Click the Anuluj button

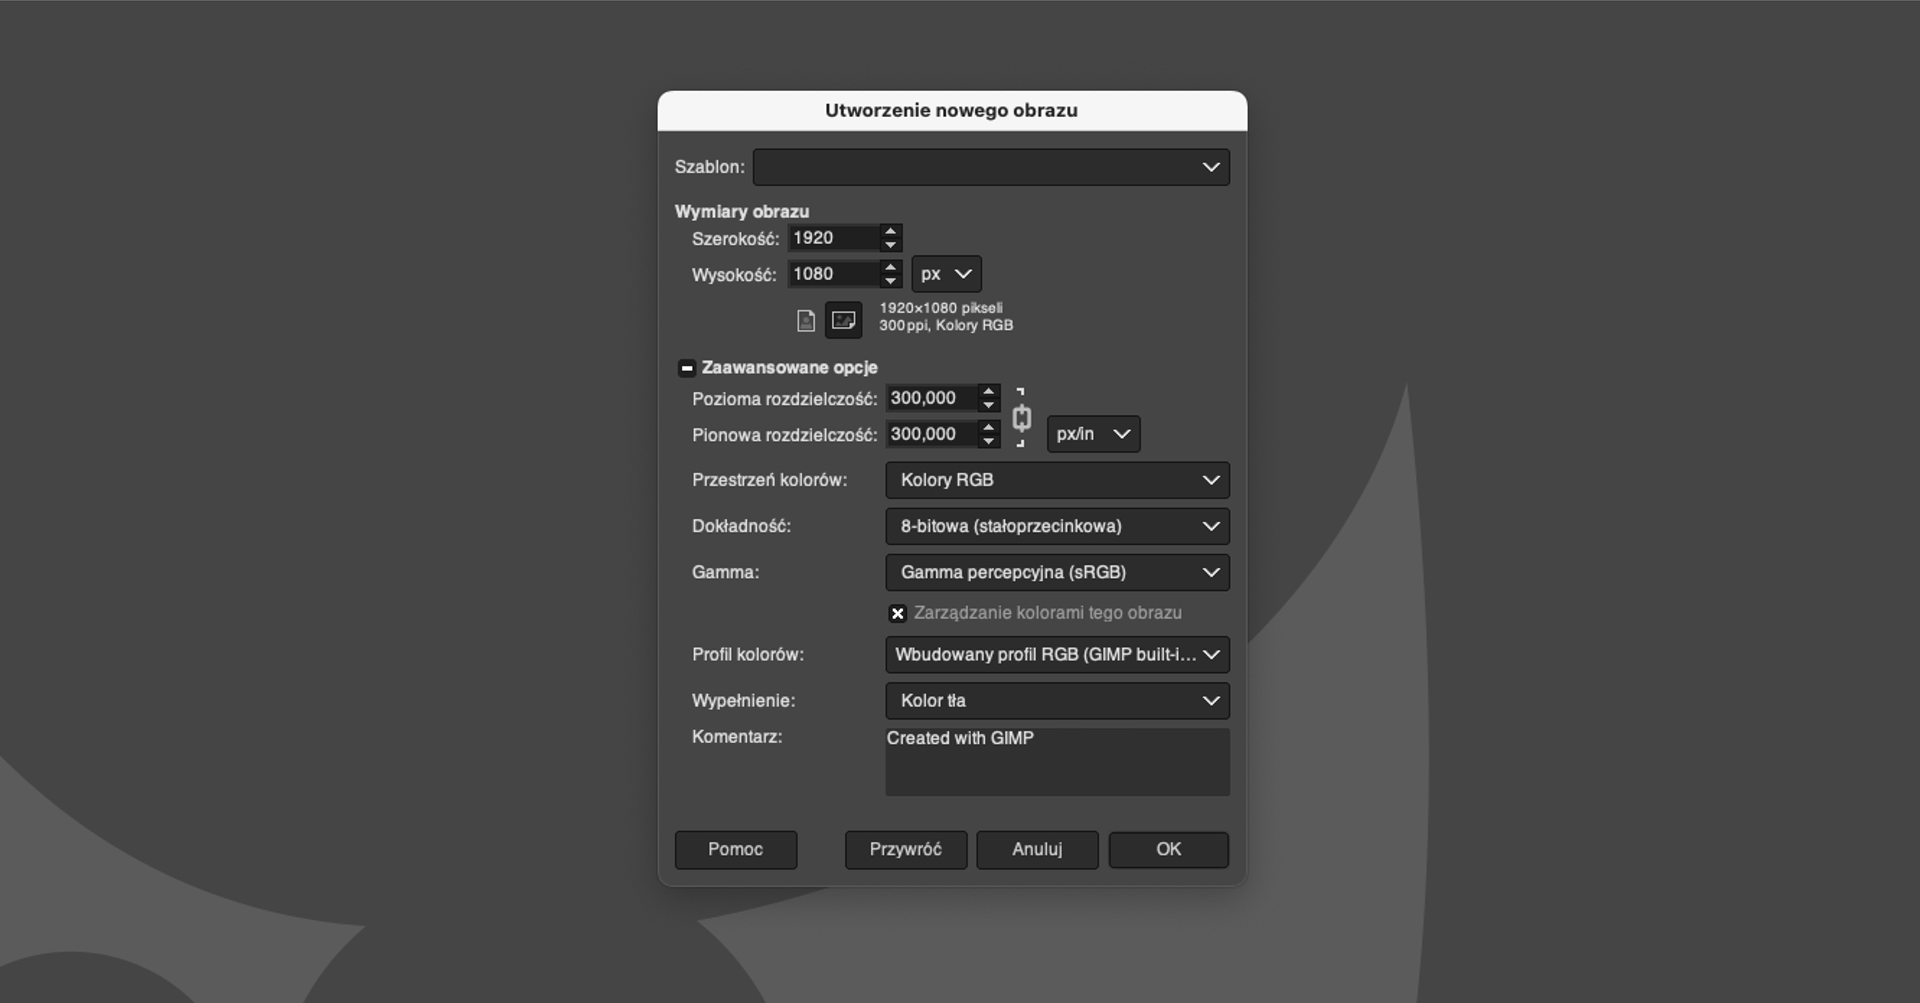click(1036, 850)
